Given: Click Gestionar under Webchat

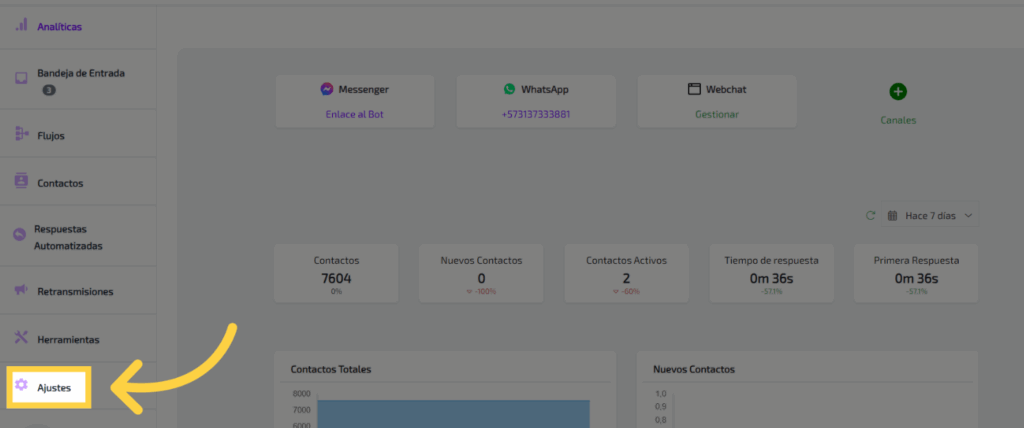Looking at the screenshot, I should [717, 114].
